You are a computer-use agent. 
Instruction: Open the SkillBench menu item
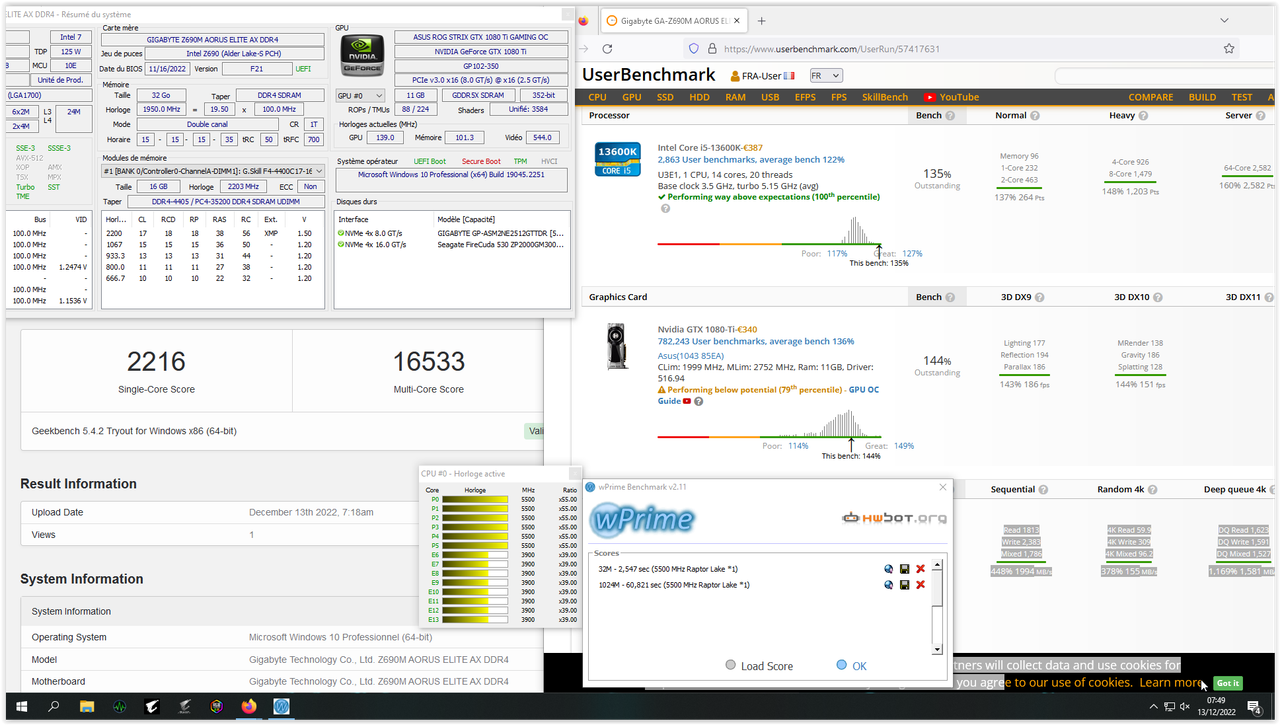tap(885, 97)
